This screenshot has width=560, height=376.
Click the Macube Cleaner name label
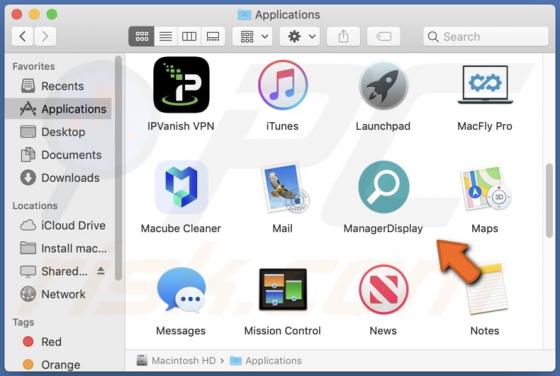click(181, 229)
